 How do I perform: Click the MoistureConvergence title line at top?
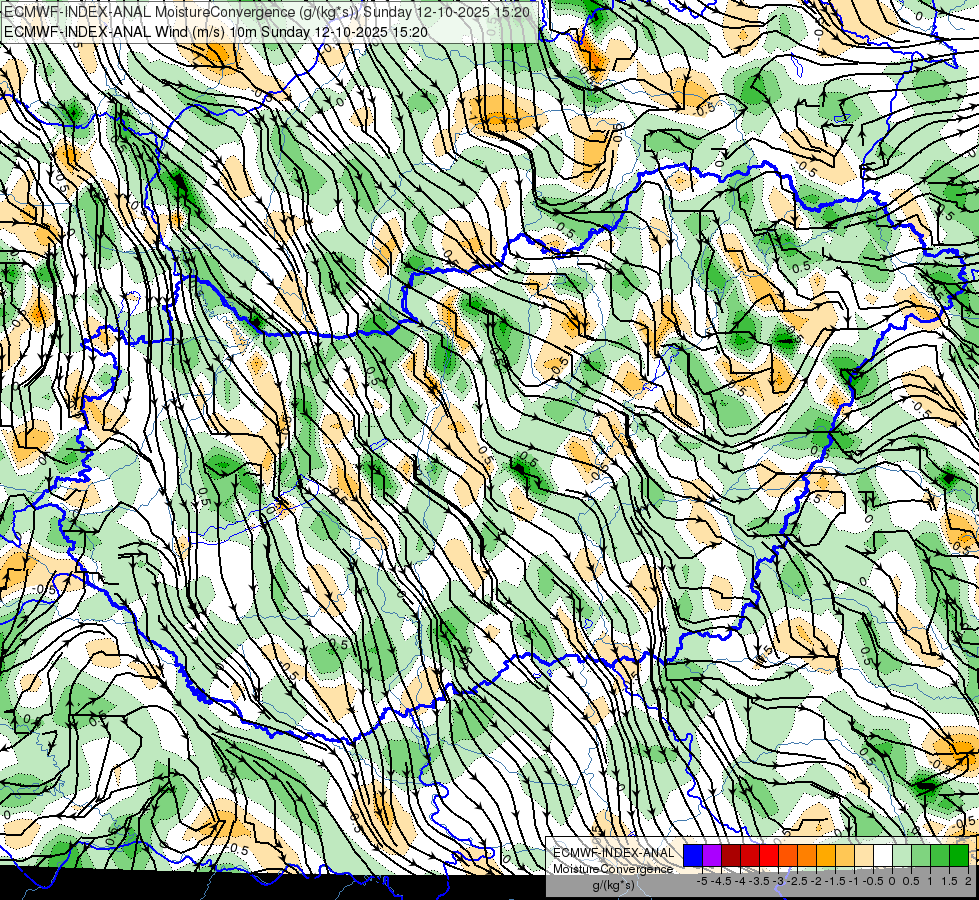click(267, 12)
